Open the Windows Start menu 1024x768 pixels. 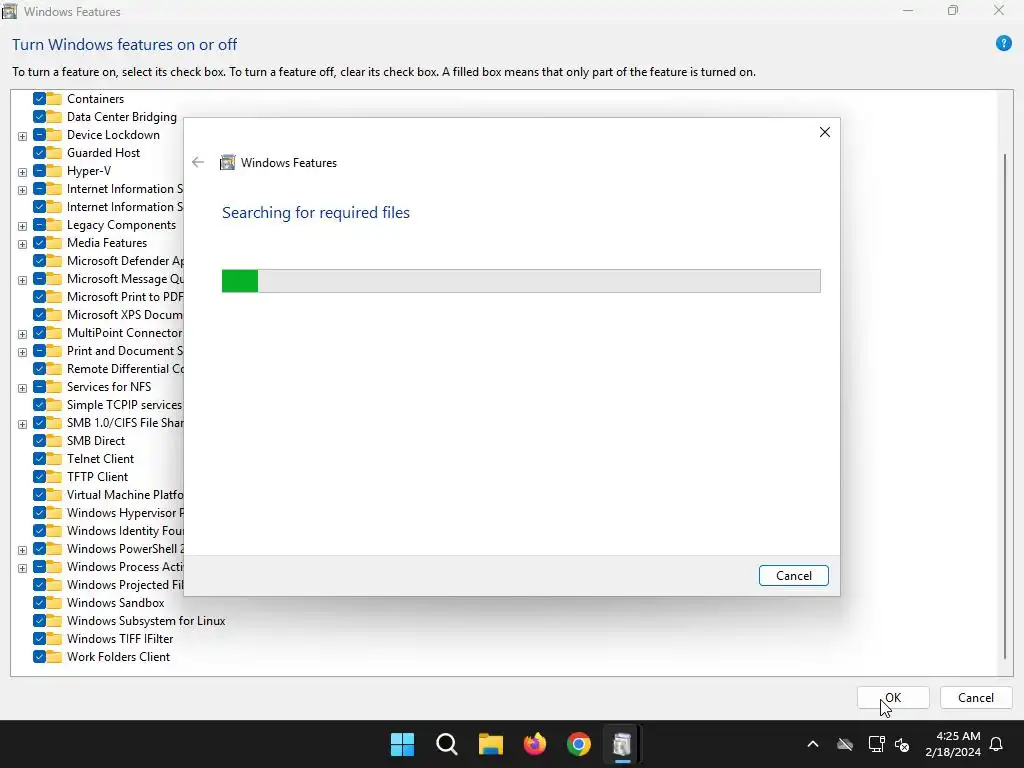click(402, 744)
